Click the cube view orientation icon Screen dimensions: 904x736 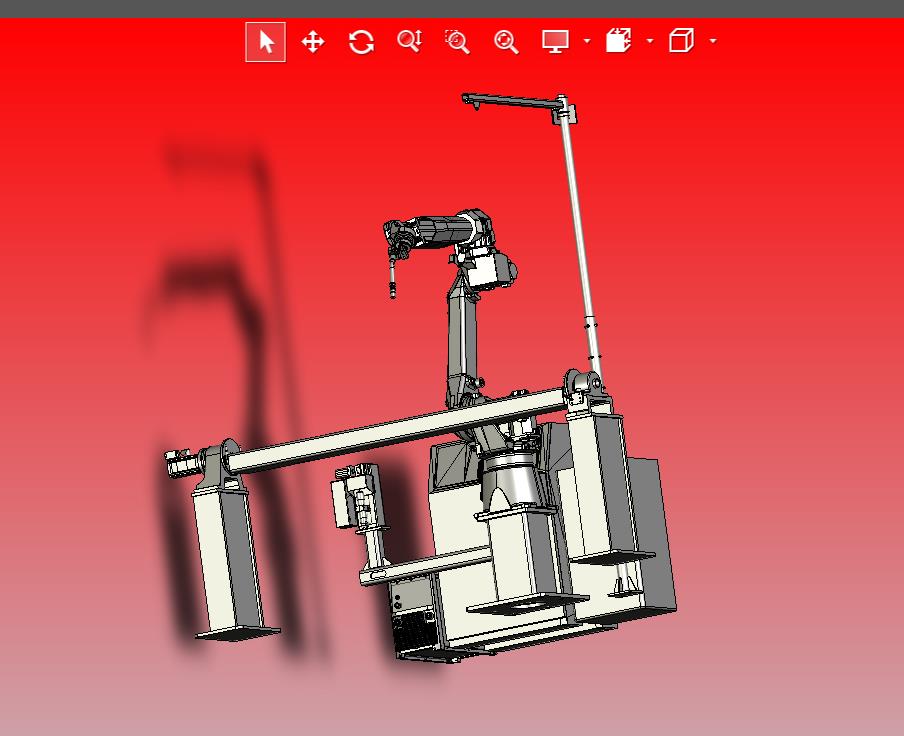(x=681, y=41)
